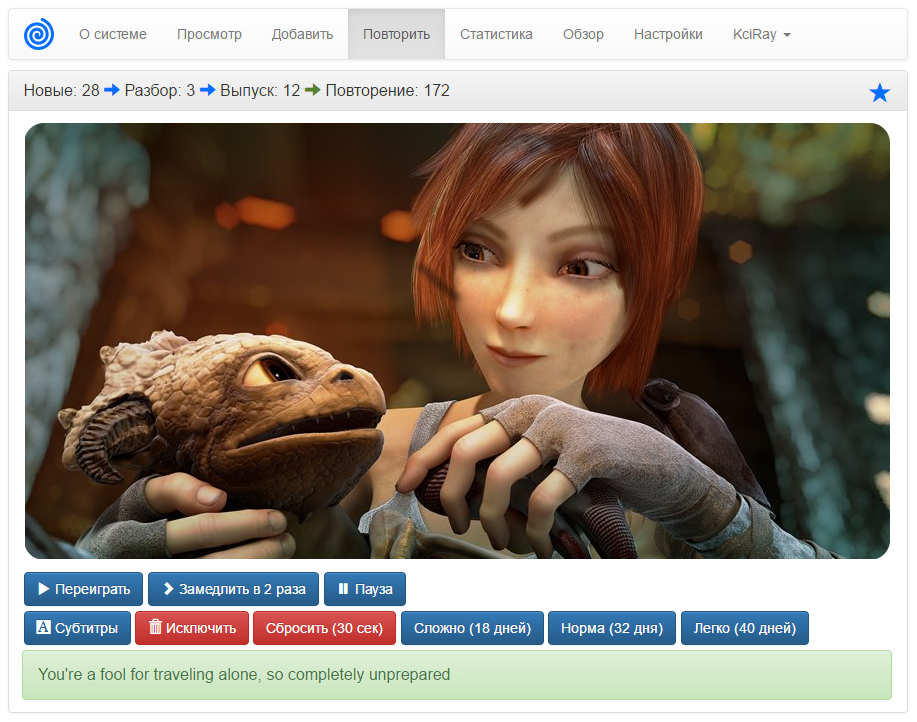Screen dimensions: 917x722
Task: Go to the Просмотр section
Action: point(209,34)
